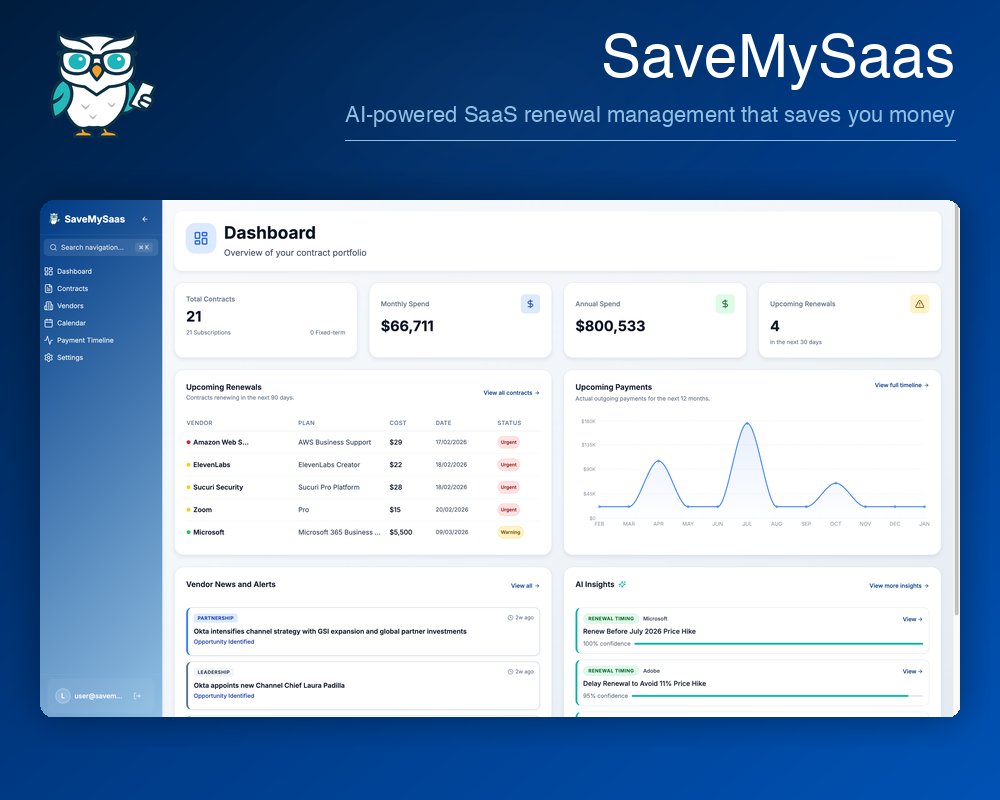Viewport: 1000px width, 800px height.
Task: Open the View full timeline link
Action: [901, 385]
